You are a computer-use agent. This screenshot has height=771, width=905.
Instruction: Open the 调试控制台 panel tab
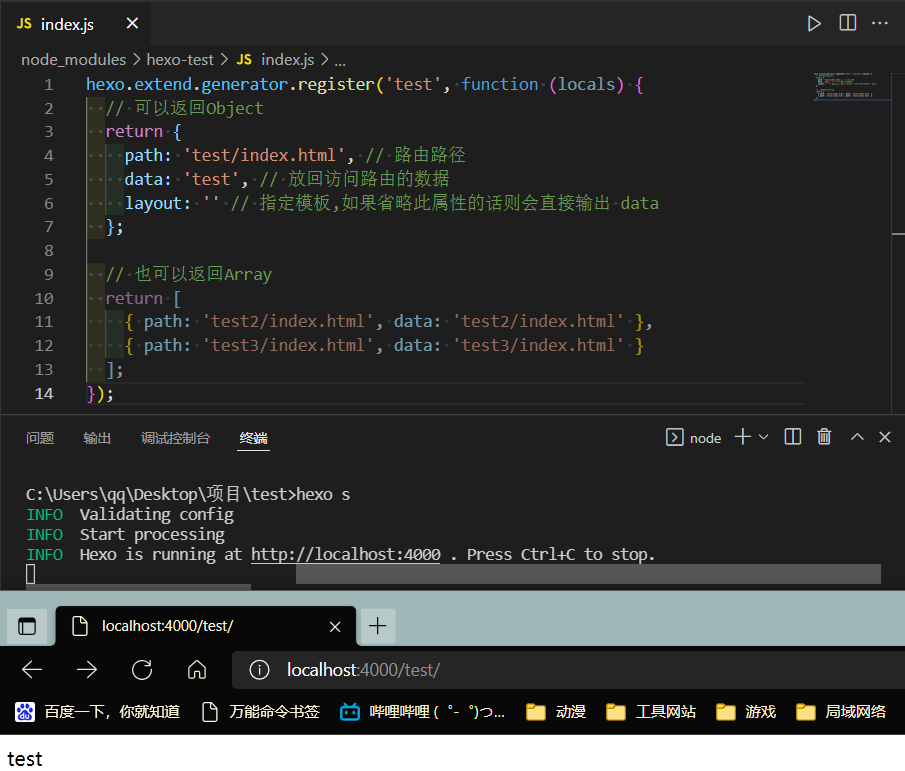pyautogui.click(x=175, y=438)
